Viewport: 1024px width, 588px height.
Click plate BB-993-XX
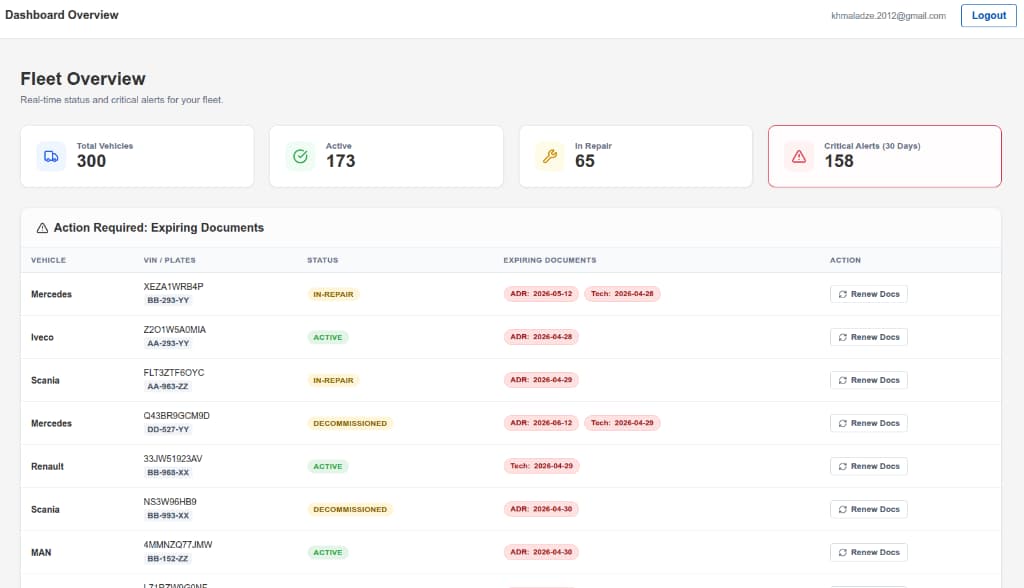pyautogui.click(x=168, y=516)
